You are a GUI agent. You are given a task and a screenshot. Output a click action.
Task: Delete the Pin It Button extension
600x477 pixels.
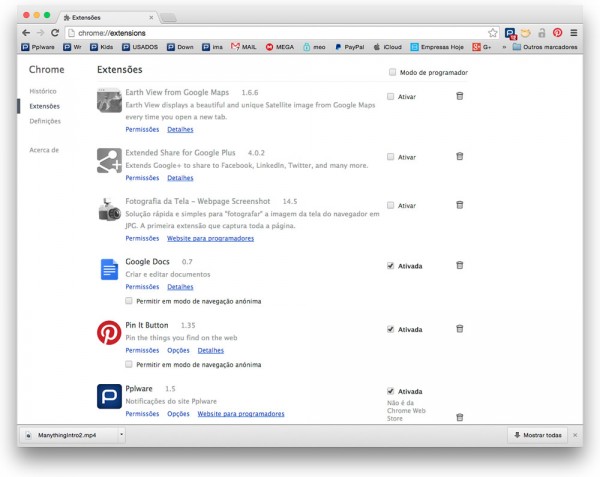[460, 329]
